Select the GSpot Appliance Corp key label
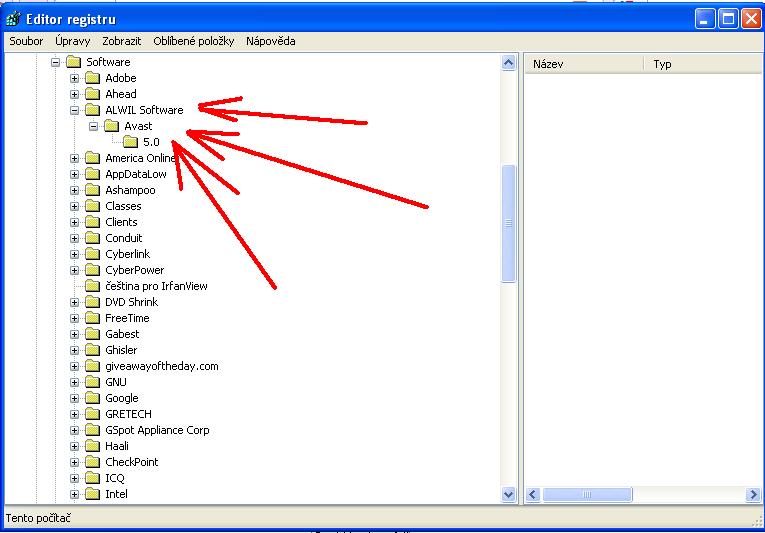The height and width of the screenshot is (533, 765). (x=157, y=430)
